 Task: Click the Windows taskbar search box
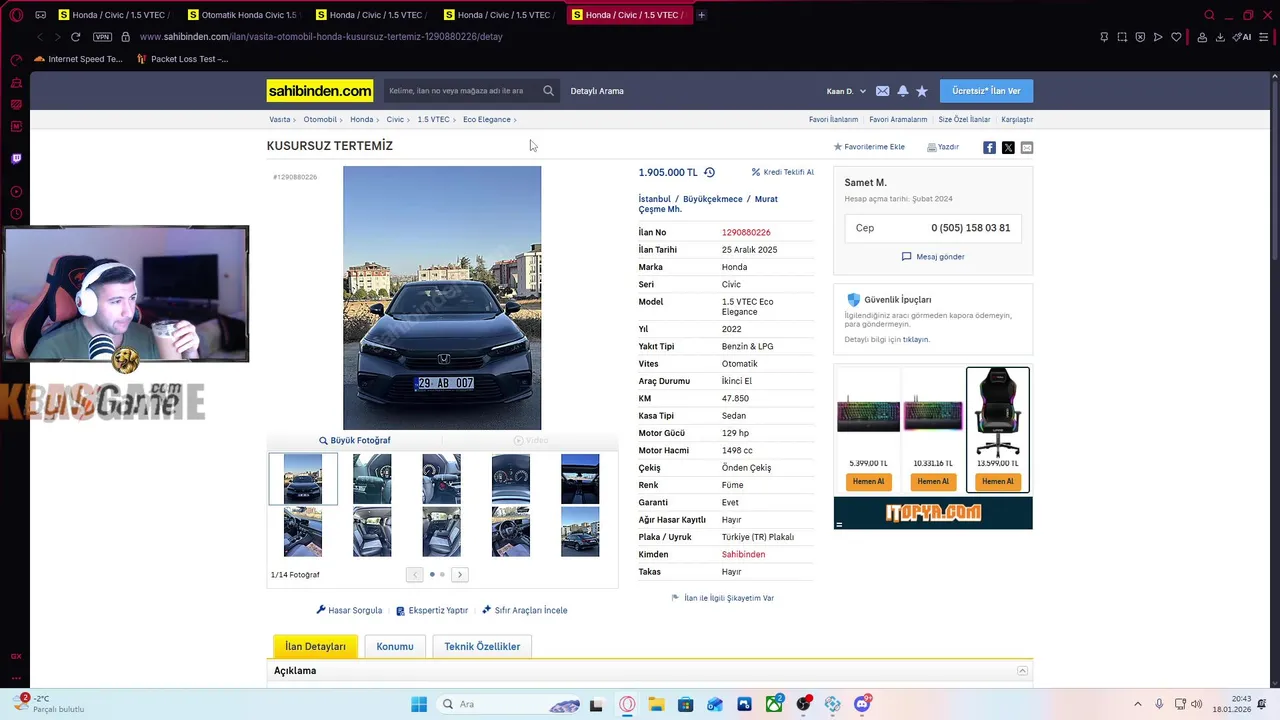pos(510,704)
